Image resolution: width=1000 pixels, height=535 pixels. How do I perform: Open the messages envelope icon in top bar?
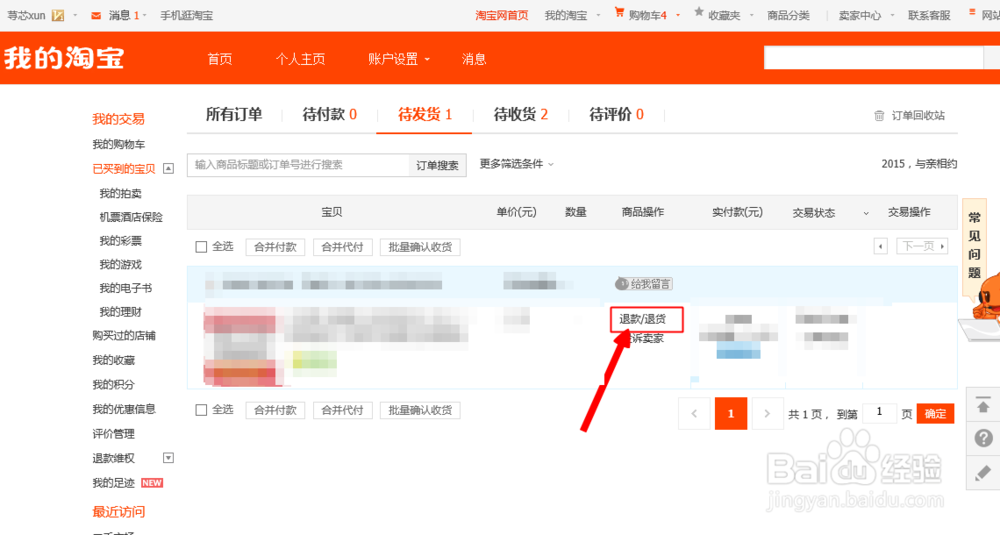point(96,15)
